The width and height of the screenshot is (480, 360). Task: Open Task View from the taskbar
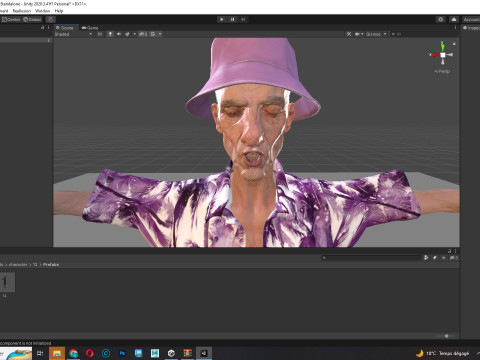[40, 353]
